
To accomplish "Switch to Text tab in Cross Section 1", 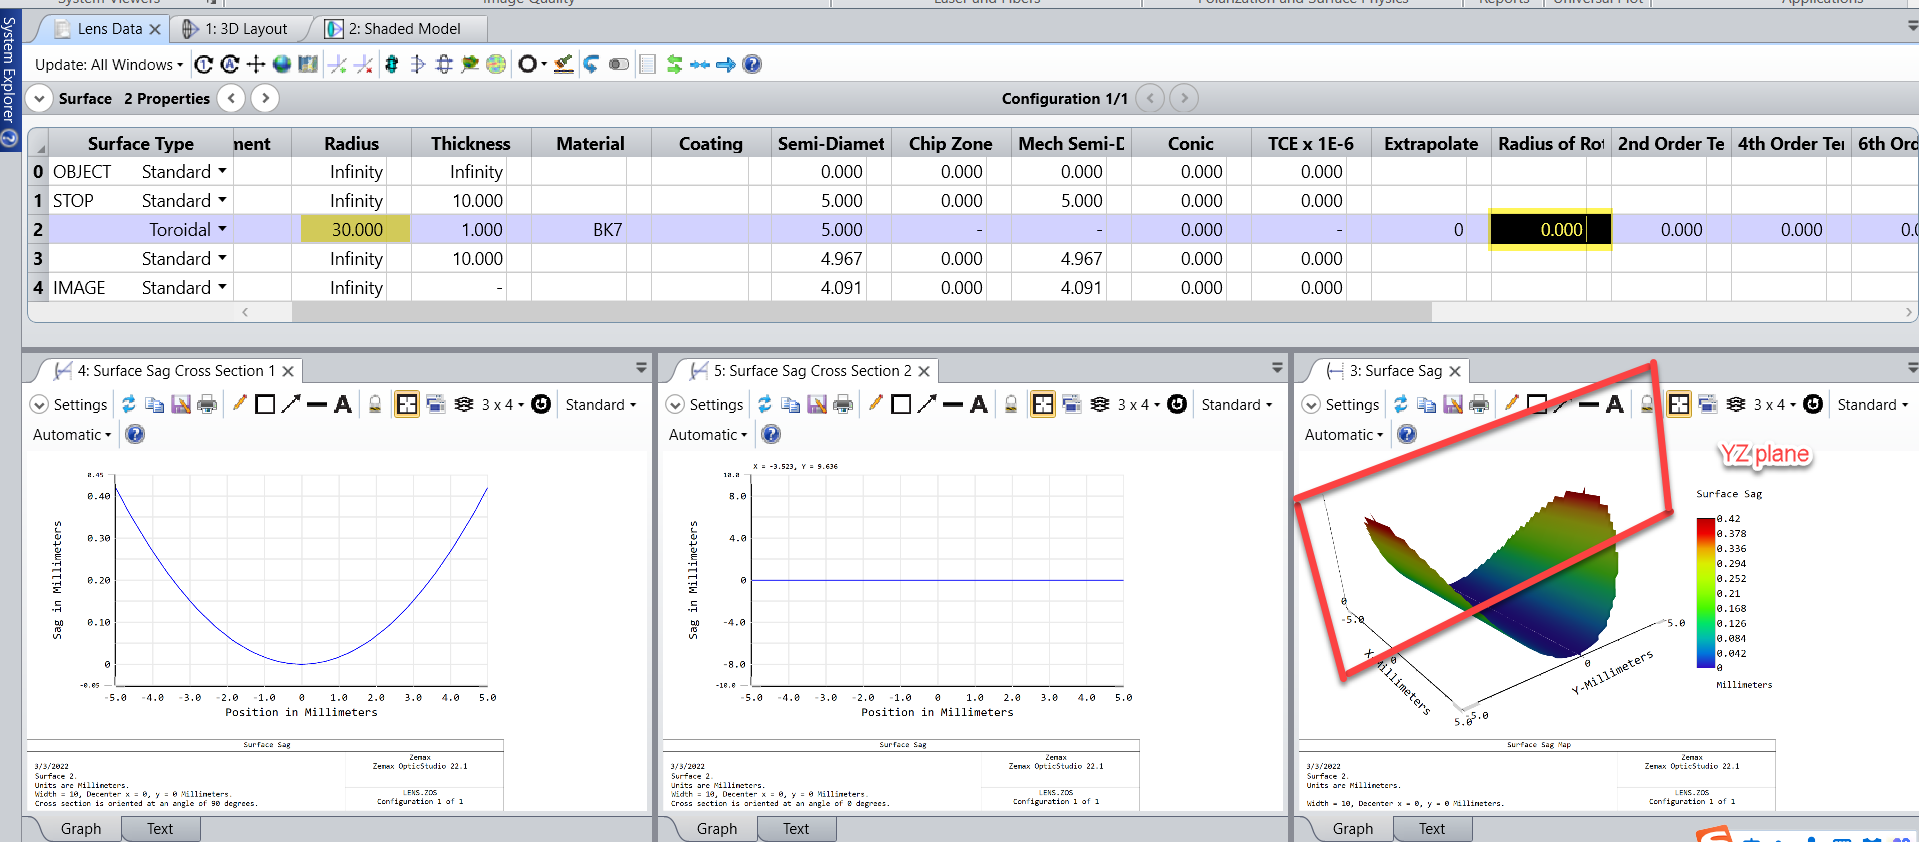I will click(x=160, y=829).
